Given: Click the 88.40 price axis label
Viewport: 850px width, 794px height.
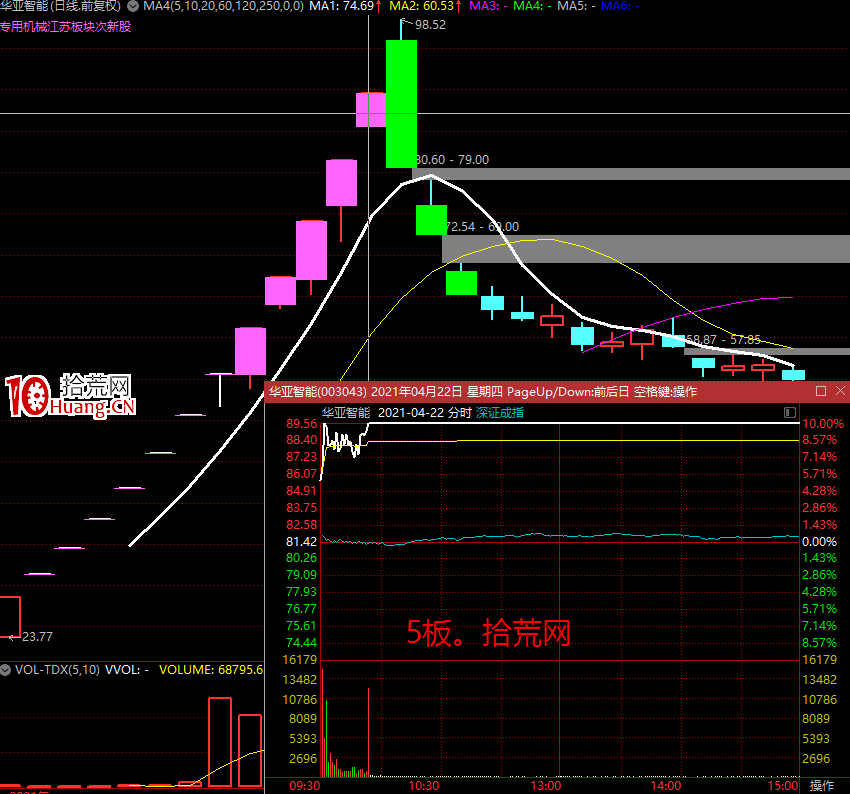Looking at the screenshot, I should click(x=301, y=440).
